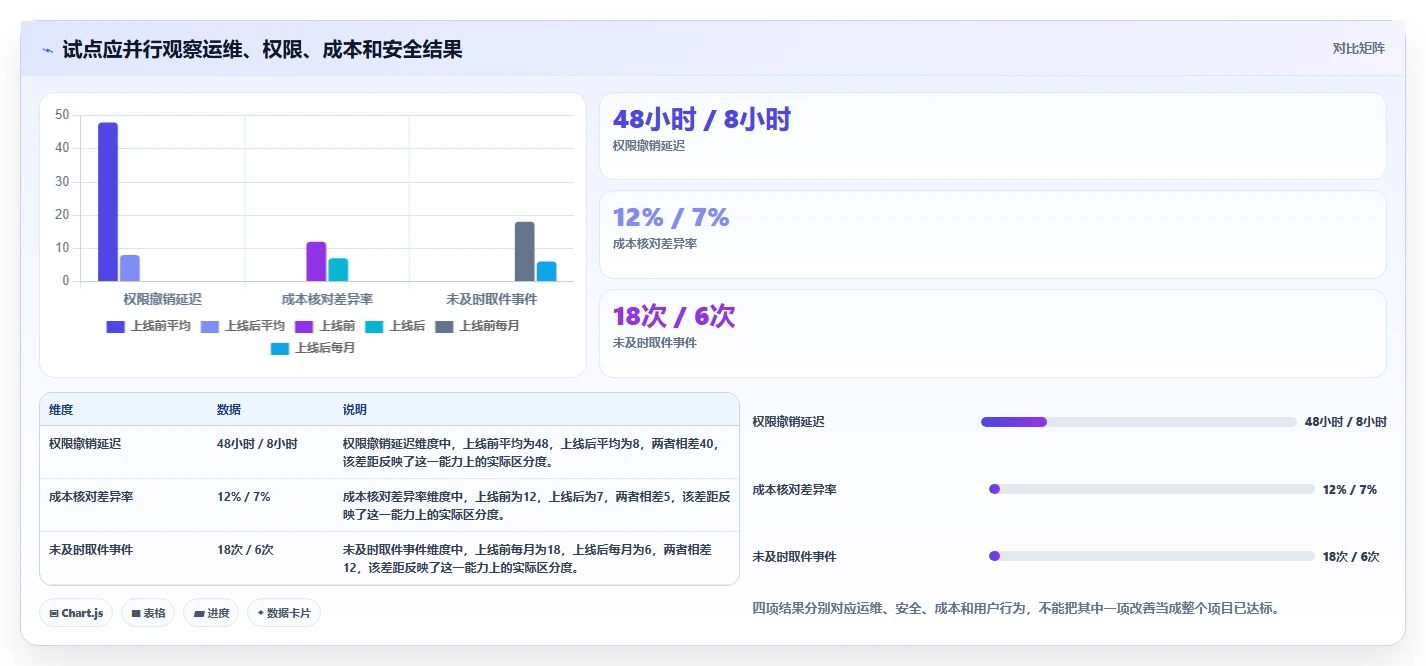Viewport: 1426px width, 666px height.
Task: Click the 权限撤销延迟 label in the progress list
Action: pyautogui.click(x=789, y=422)
